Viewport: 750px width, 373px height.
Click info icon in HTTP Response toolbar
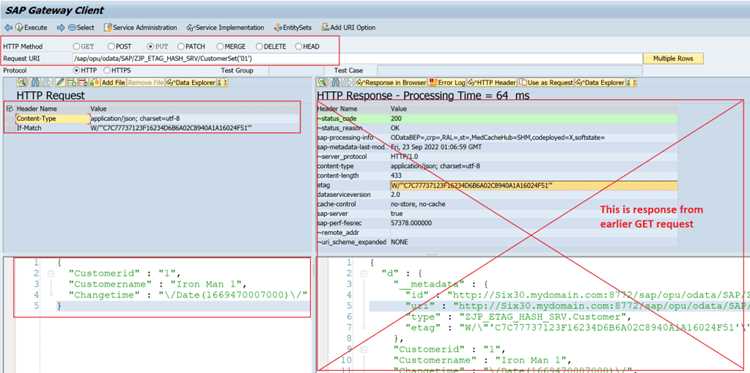tap(631, 83)
